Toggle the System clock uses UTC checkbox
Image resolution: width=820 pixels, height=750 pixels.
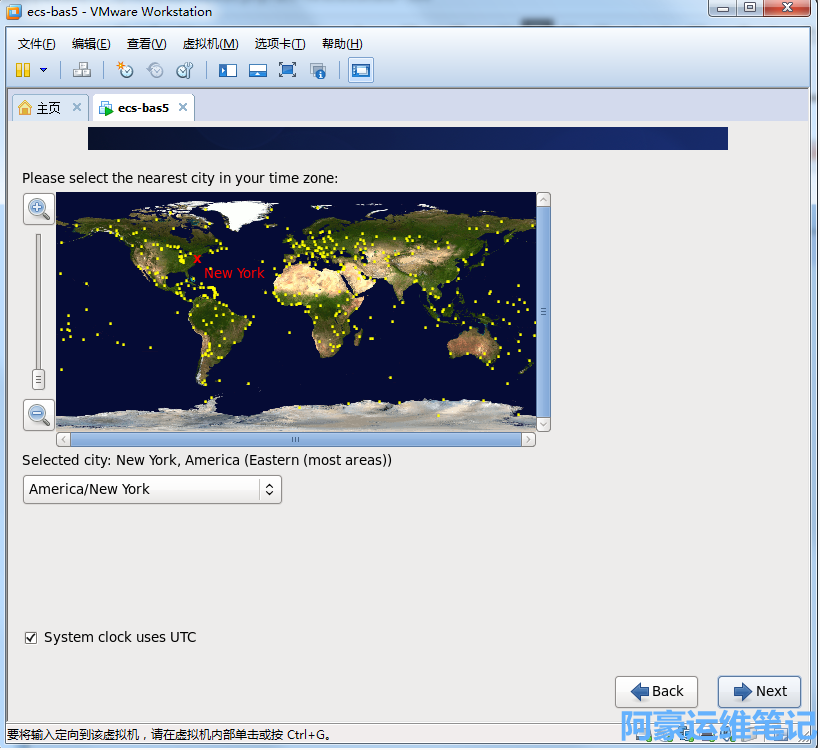pos(31,638)
